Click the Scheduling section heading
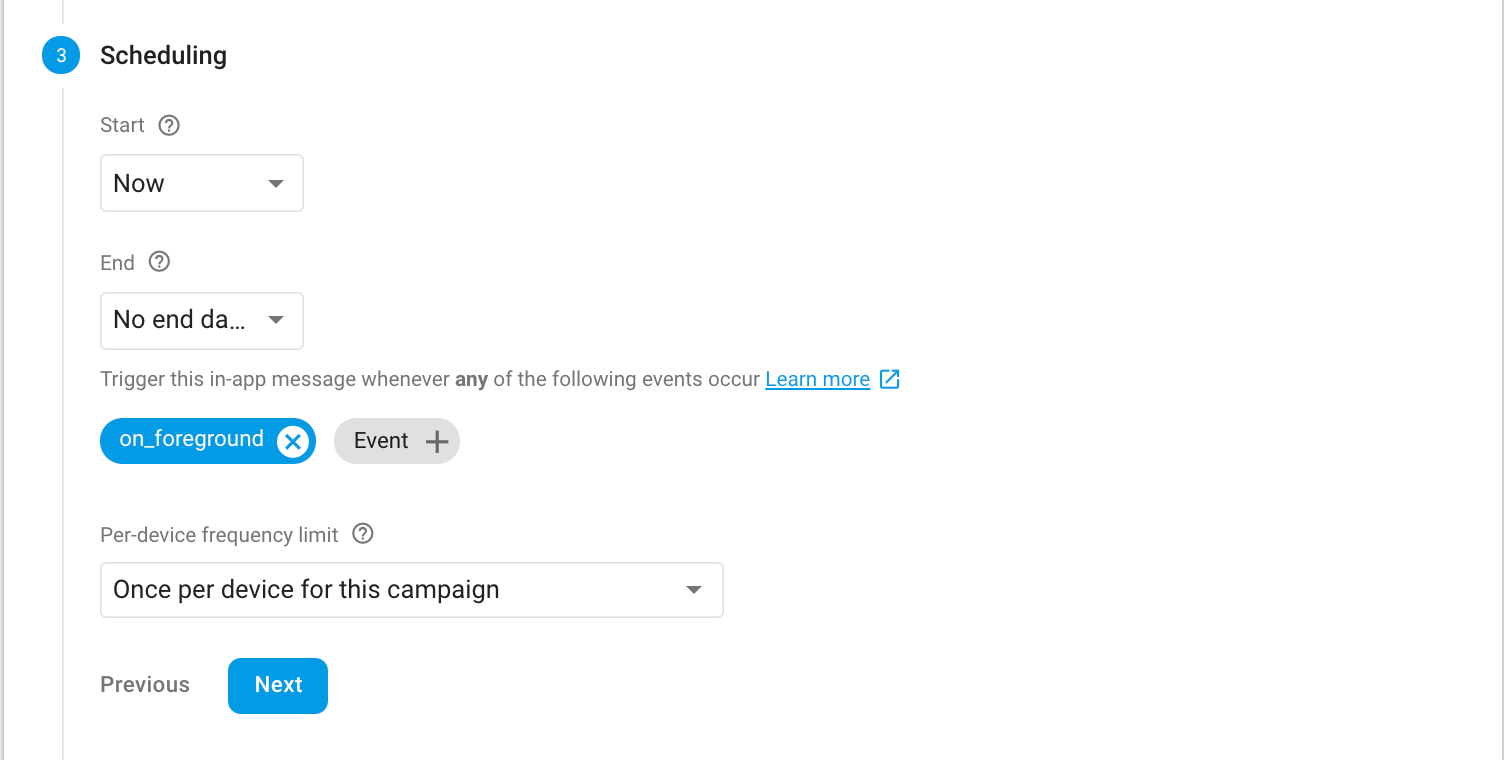The height and width of the screenshot is (760, 1504). point(163,56)
